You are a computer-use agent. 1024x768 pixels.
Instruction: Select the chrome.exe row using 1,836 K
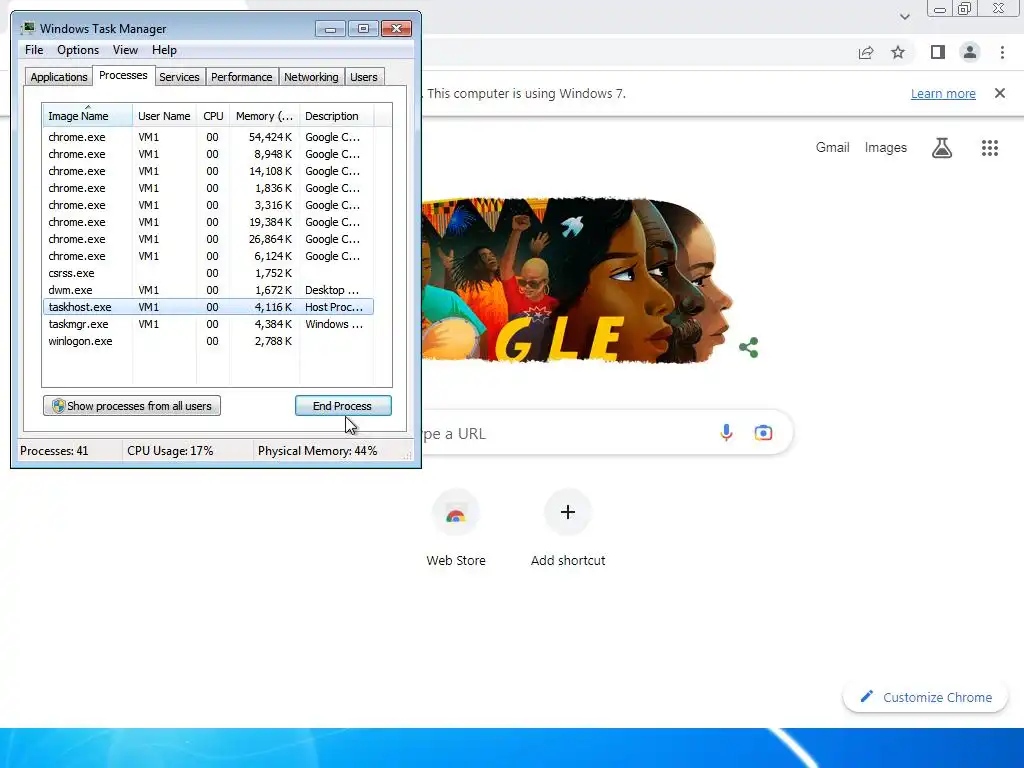click(x=208, y=188)
